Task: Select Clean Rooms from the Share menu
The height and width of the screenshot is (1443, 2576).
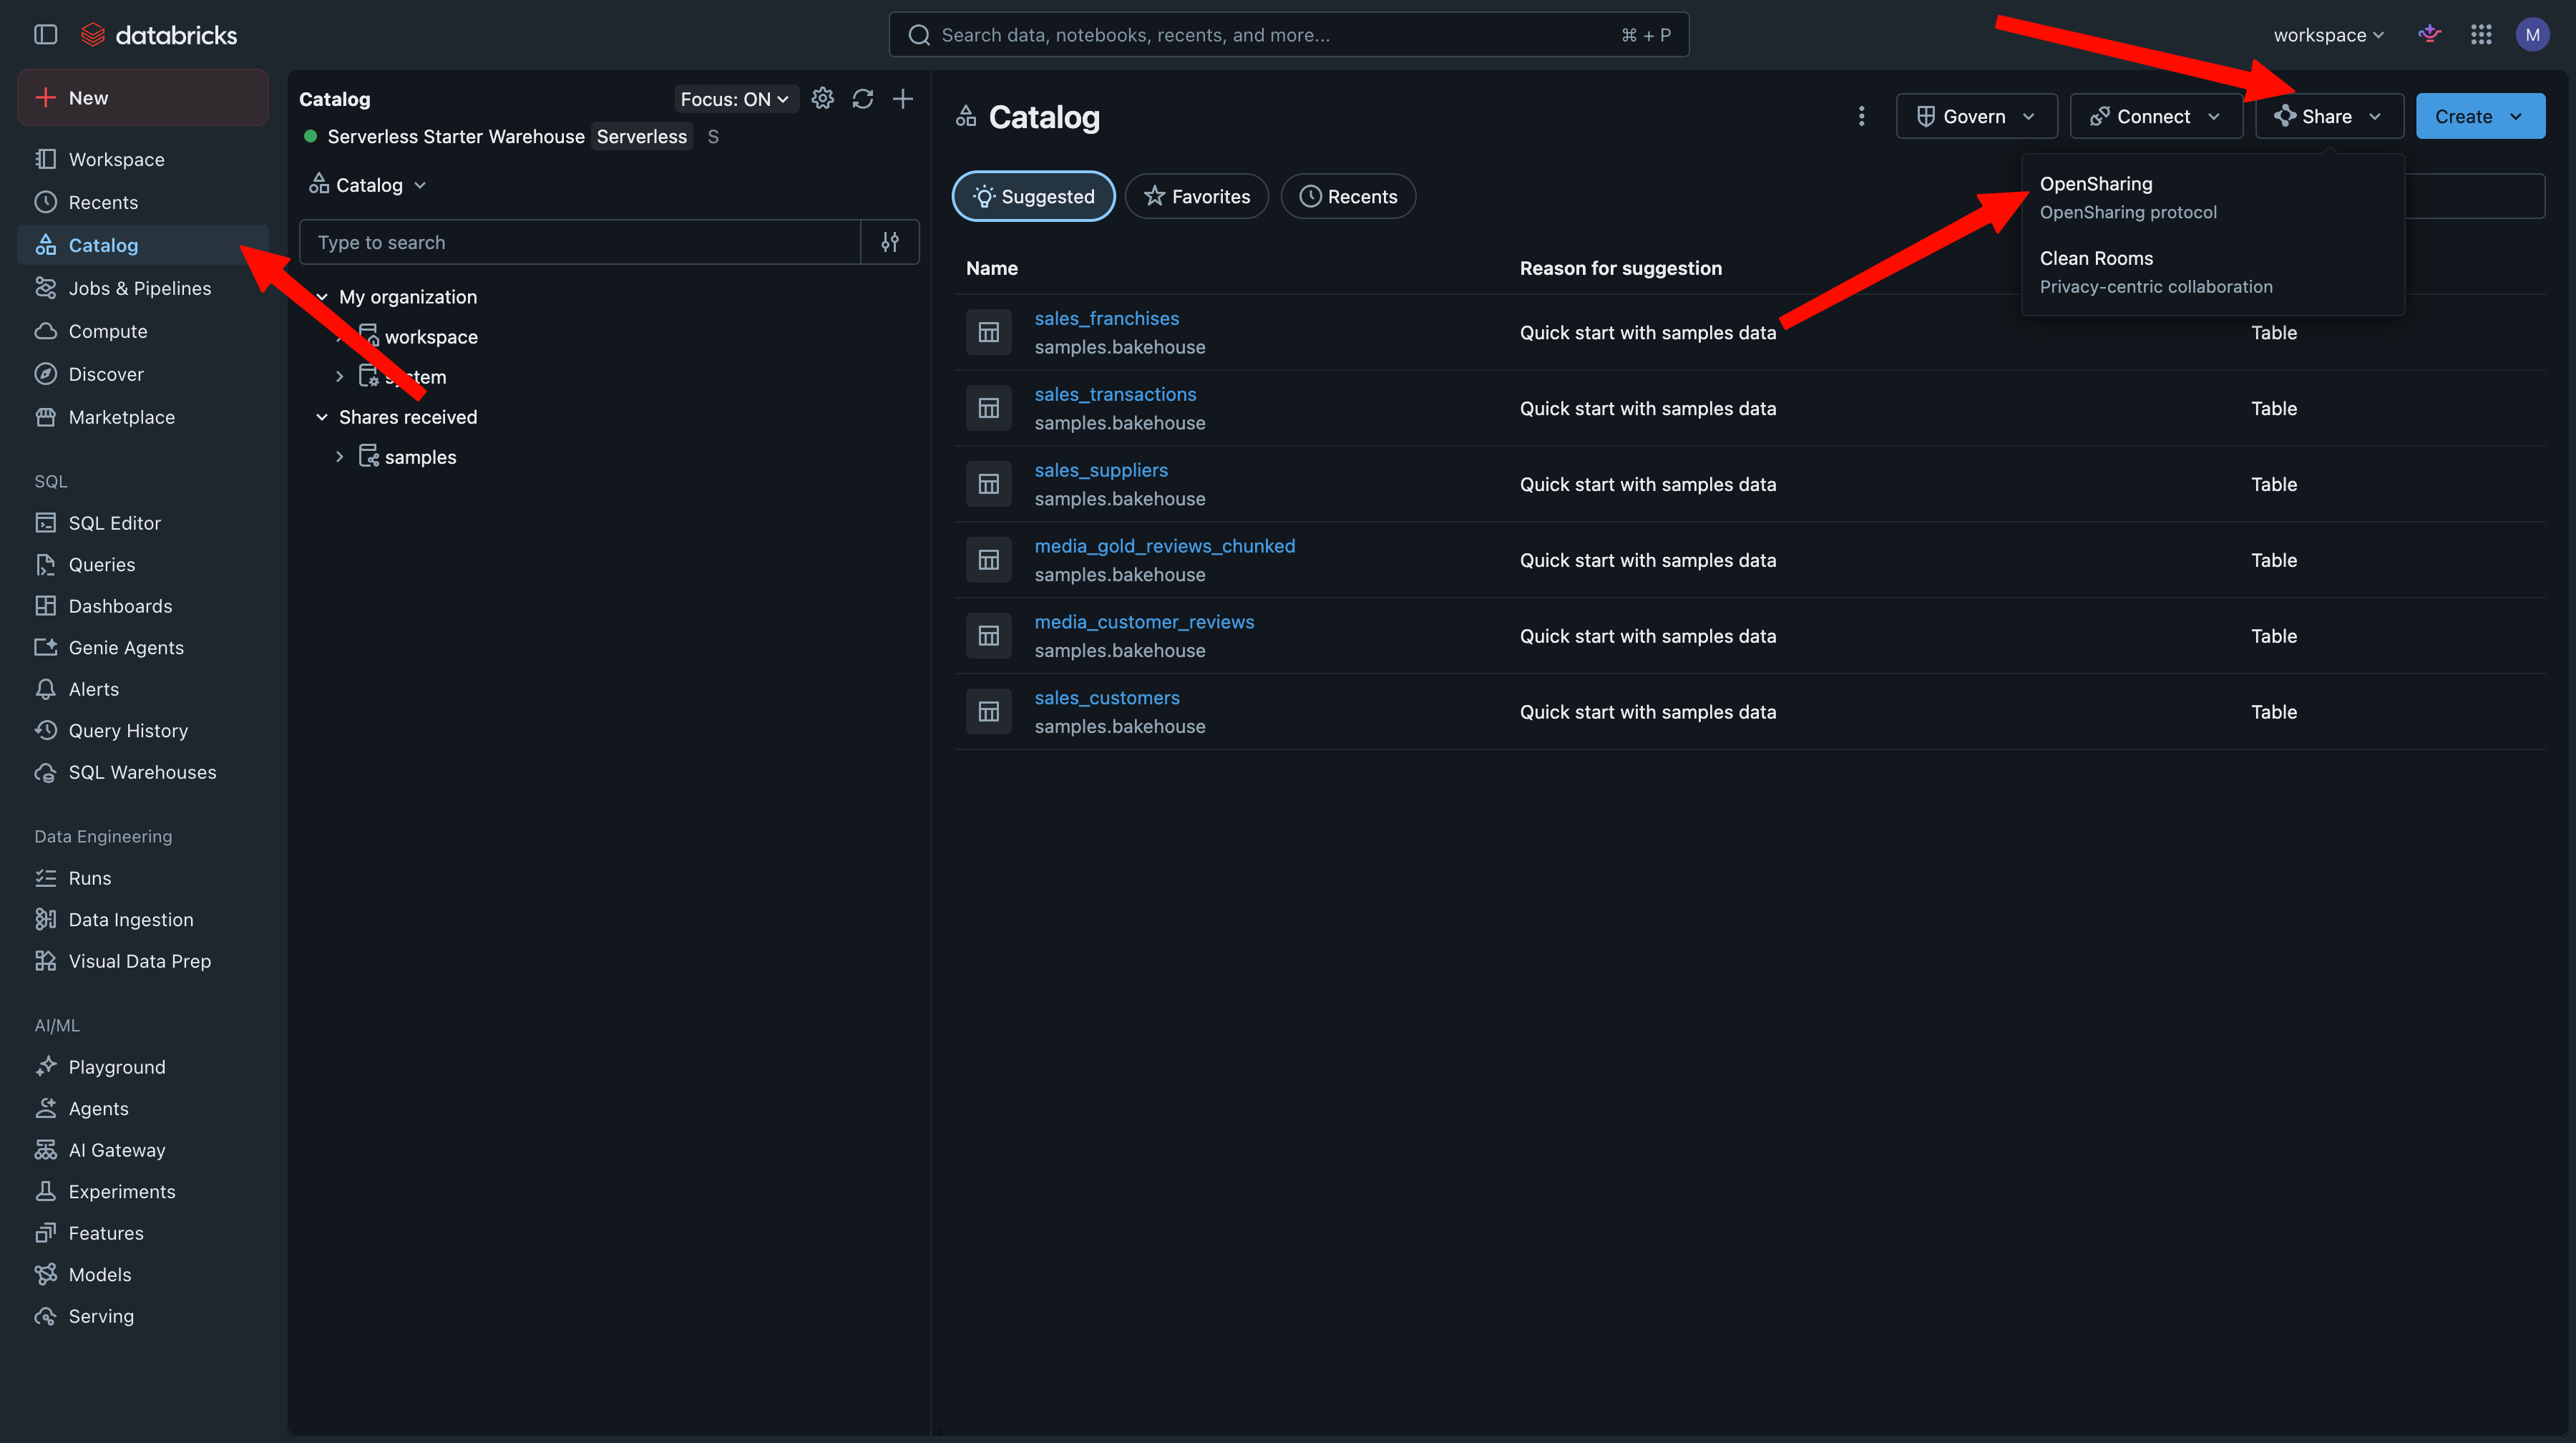Action: click(x=2212, y=272)
